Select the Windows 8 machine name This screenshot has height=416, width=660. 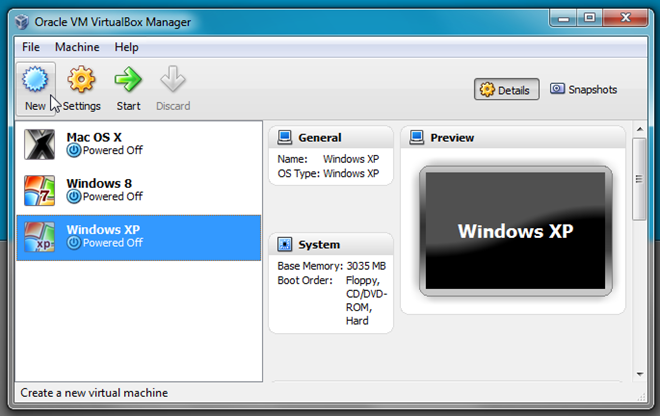coord(99,184)
